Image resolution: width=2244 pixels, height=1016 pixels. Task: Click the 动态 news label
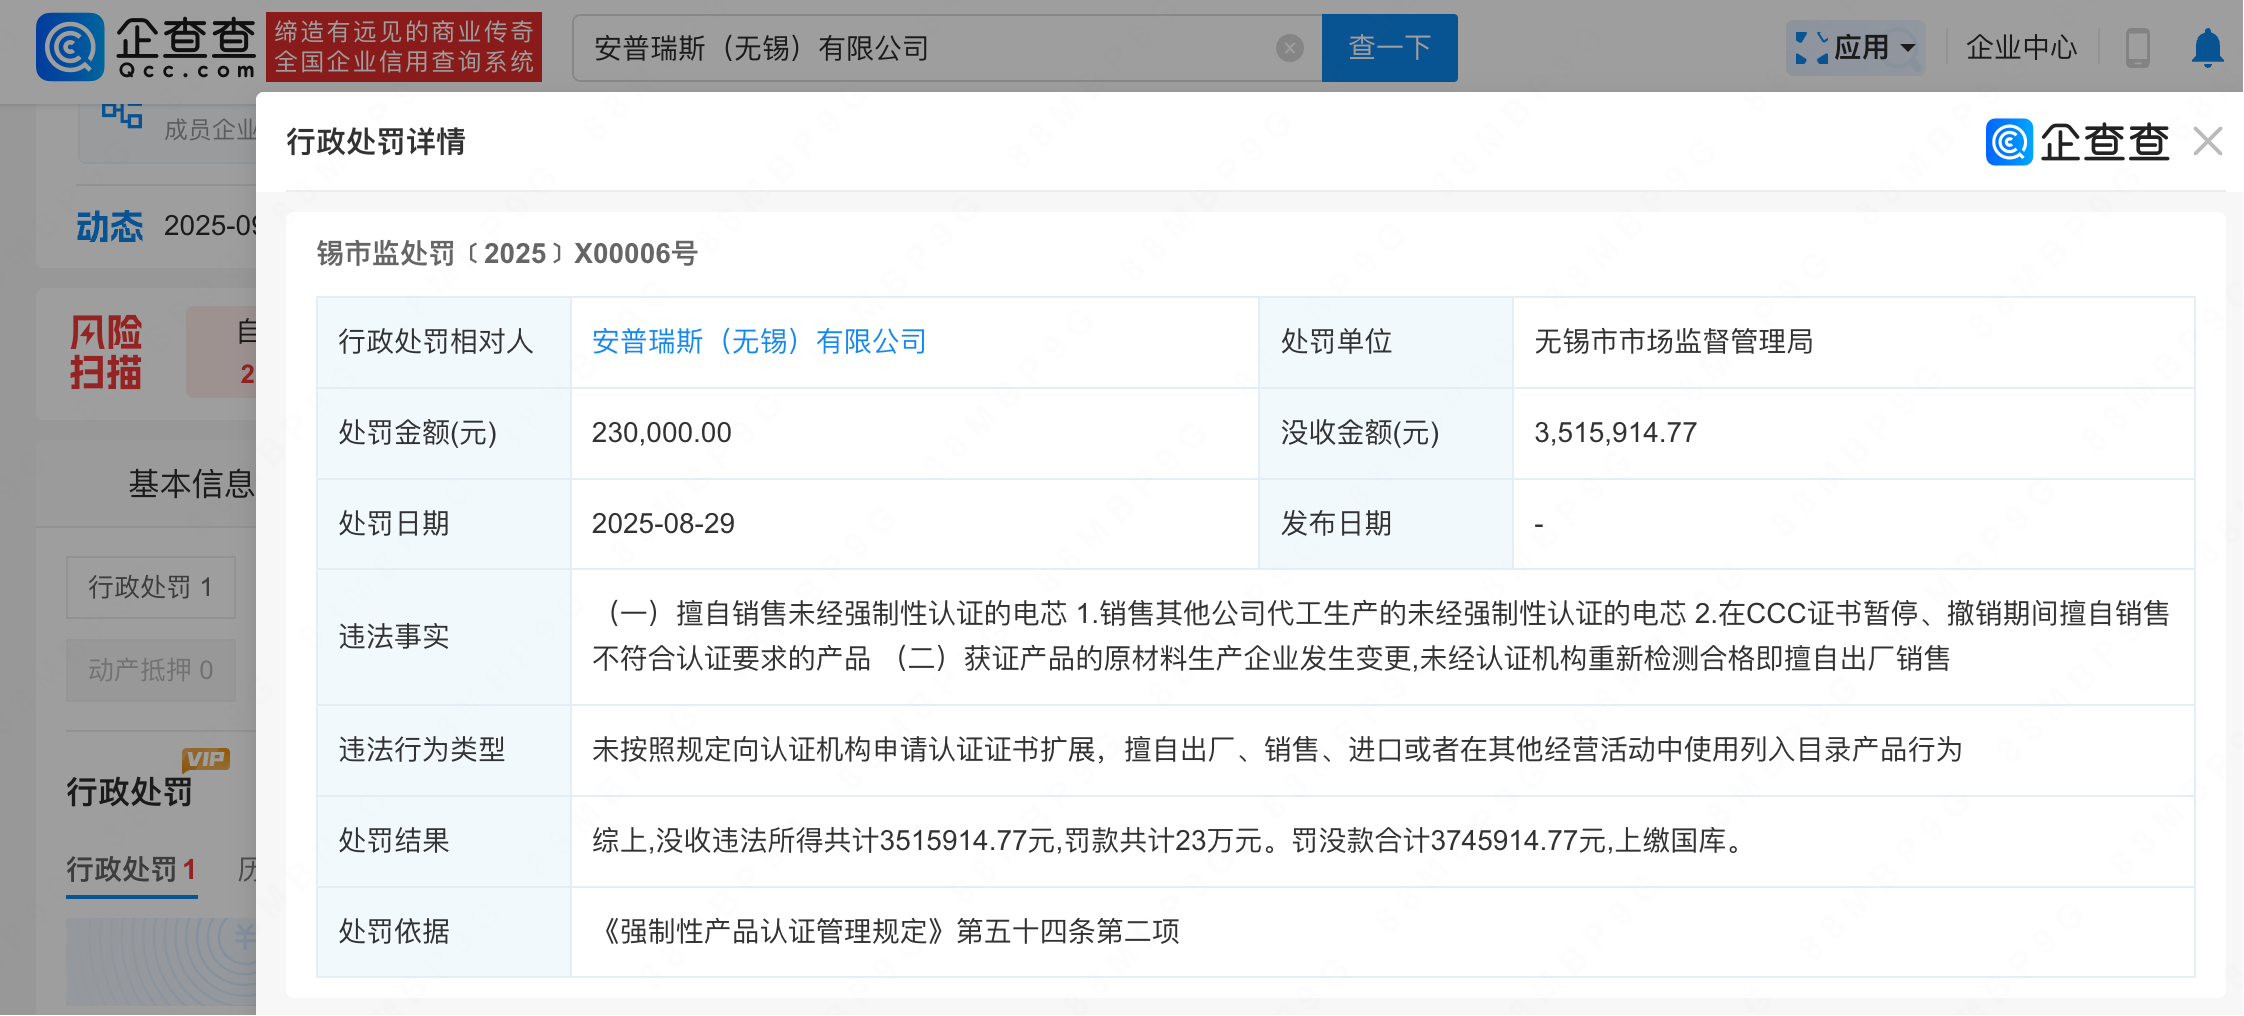[109, 226]
